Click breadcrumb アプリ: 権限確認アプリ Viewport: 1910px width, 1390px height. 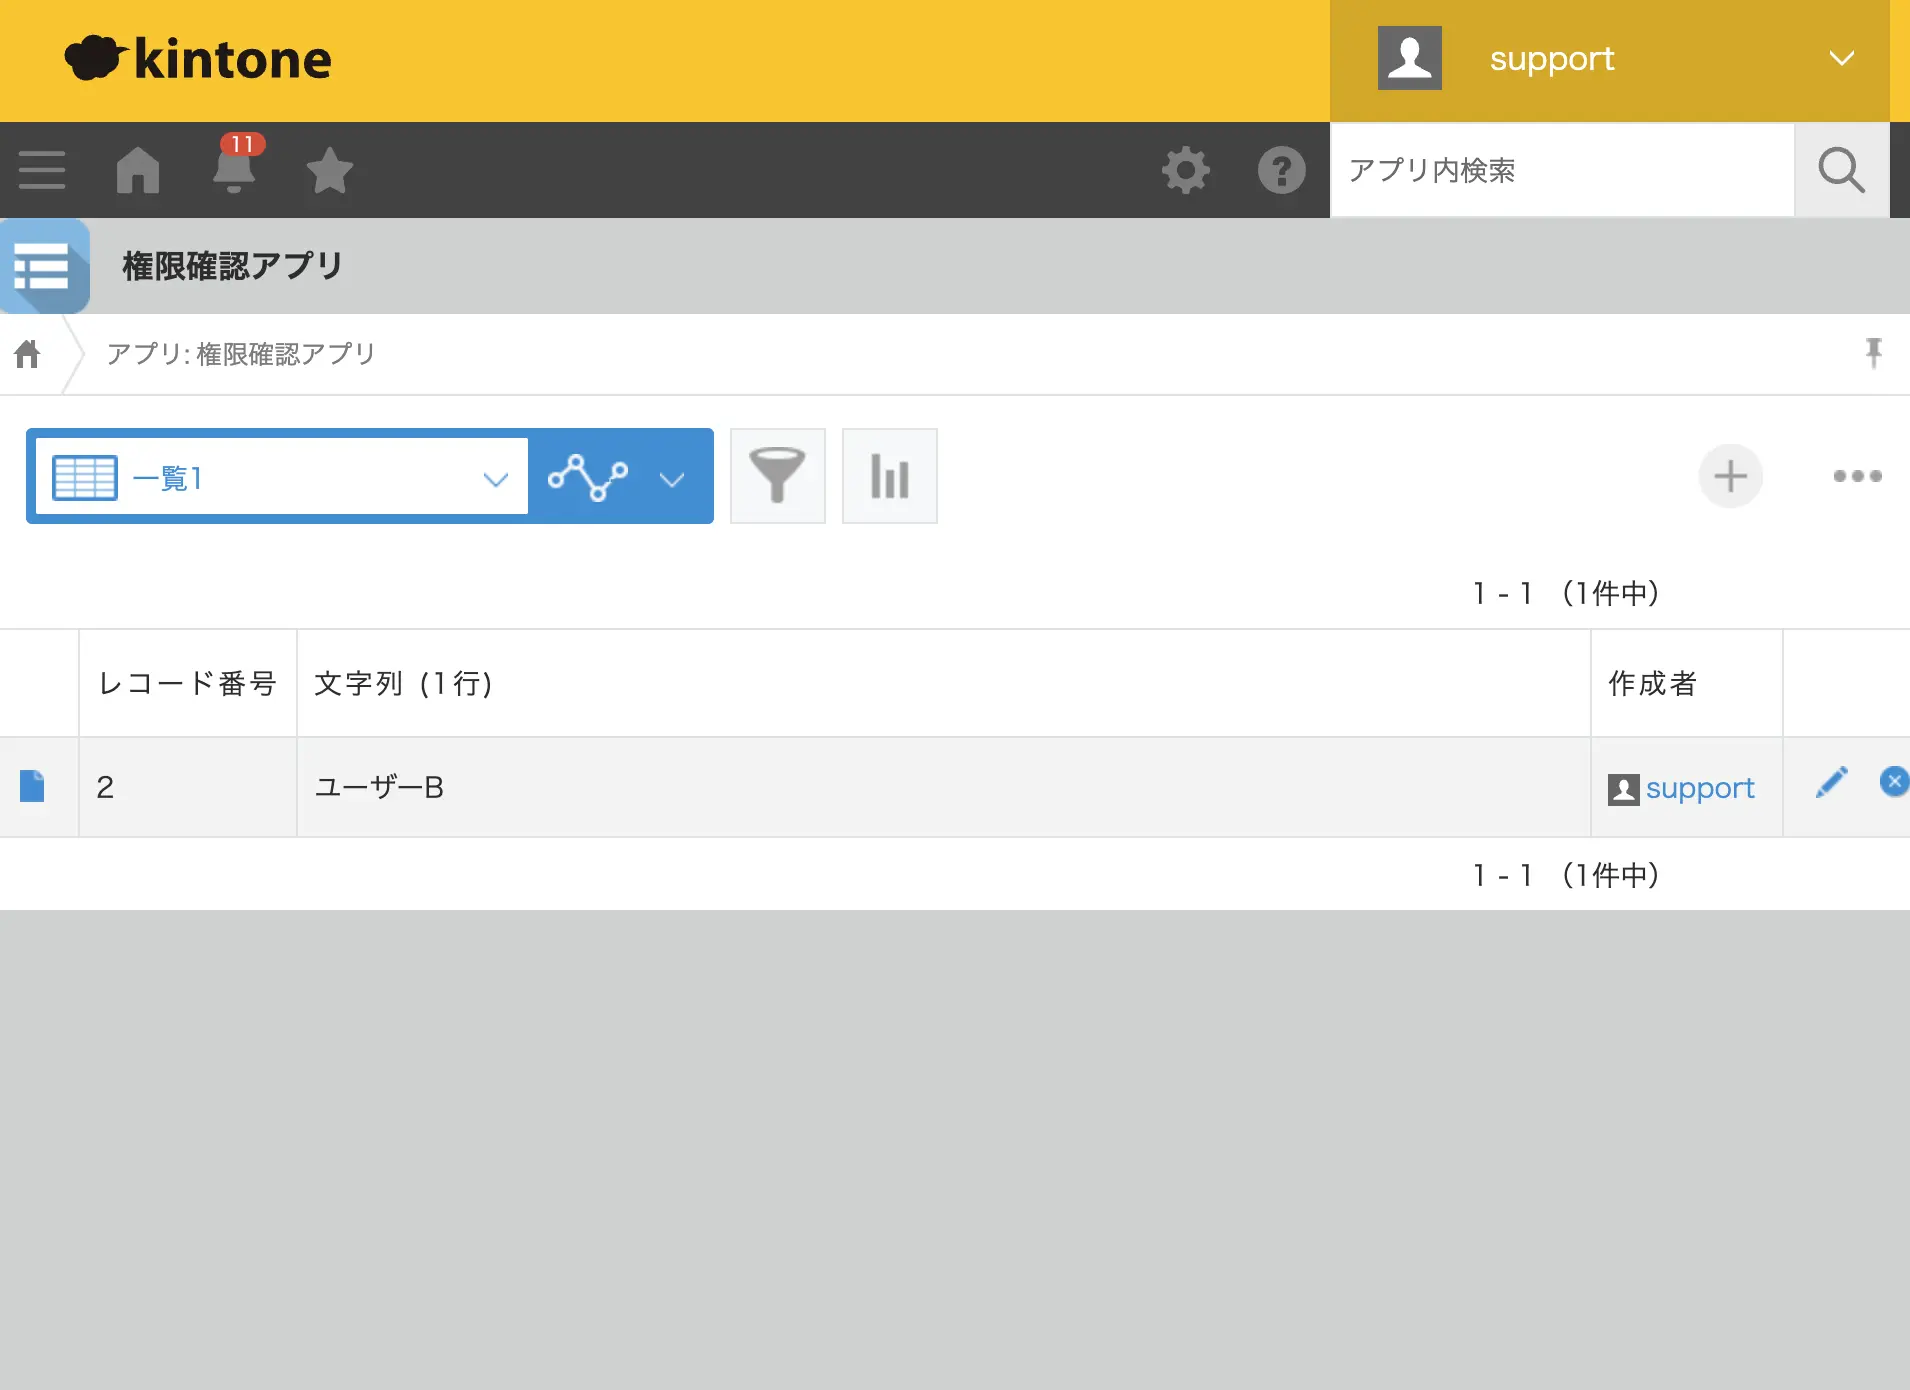coord(241,354)
